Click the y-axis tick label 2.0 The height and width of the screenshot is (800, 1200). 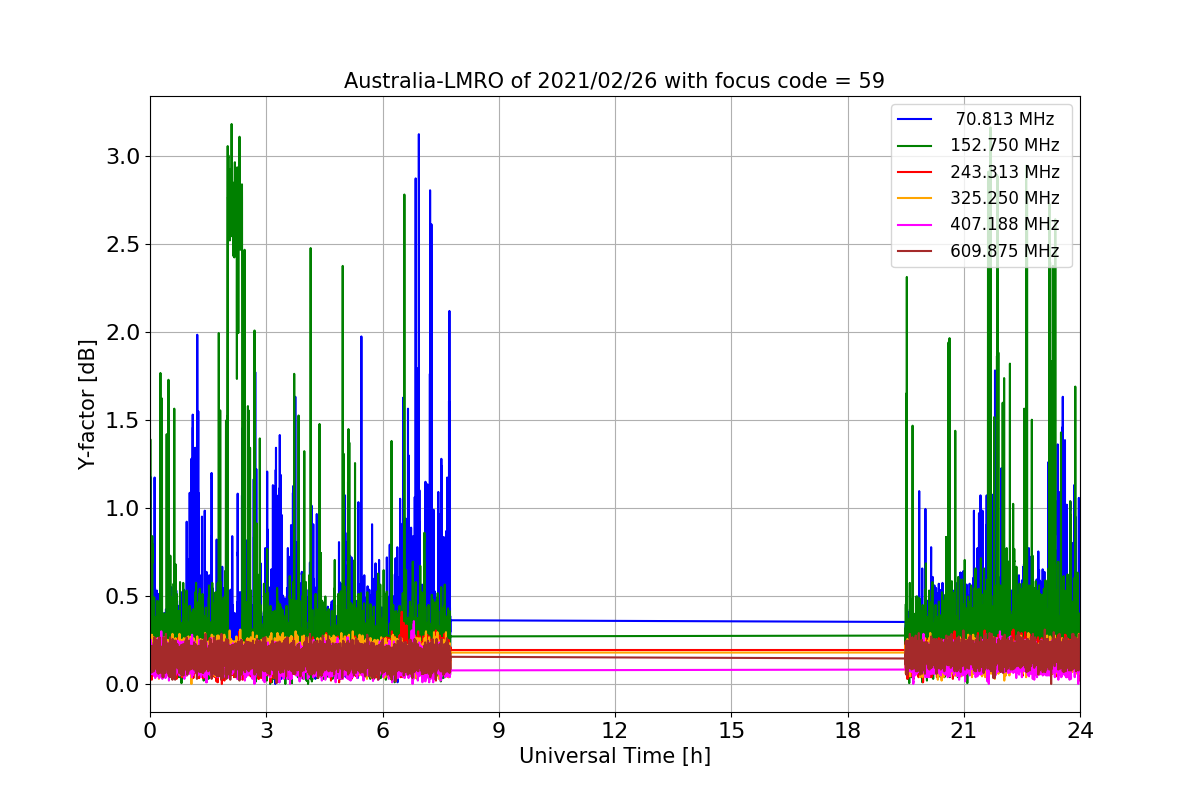coord(125,333)
